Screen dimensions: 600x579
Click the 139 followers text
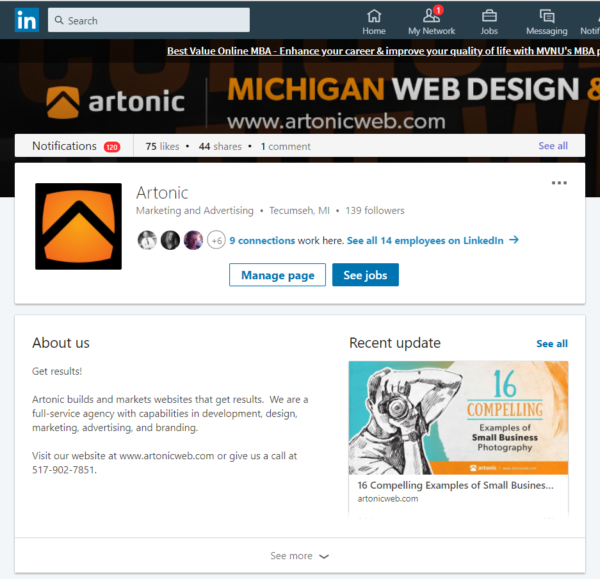pyautogui.click(x=375, y=210)
